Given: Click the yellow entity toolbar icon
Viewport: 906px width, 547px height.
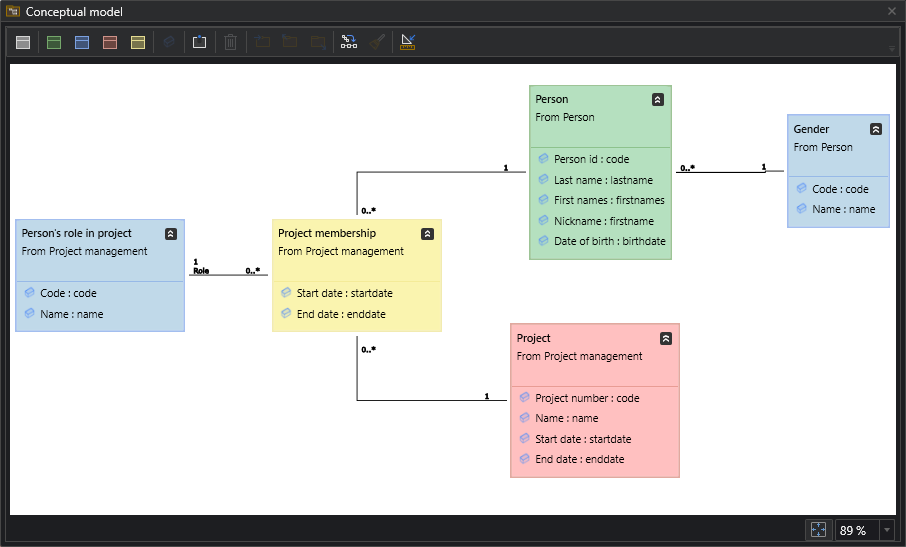Looking at the screenshot, I should click(138, 43).
